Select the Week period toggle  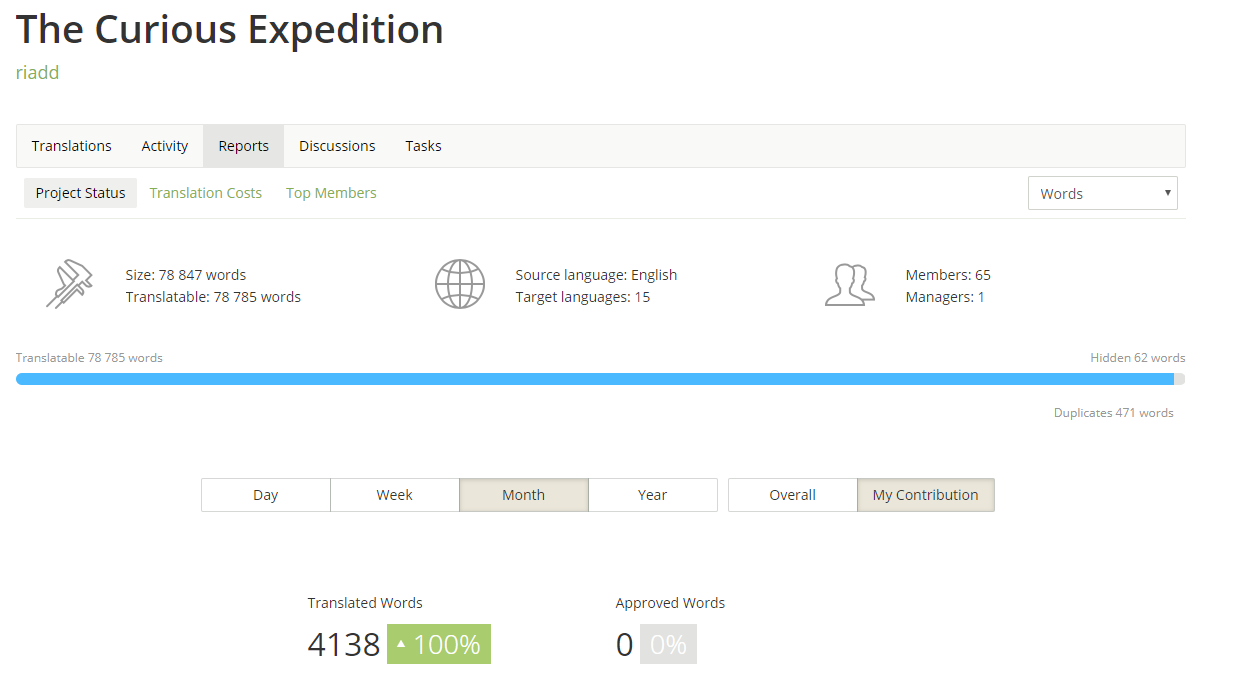395,495
